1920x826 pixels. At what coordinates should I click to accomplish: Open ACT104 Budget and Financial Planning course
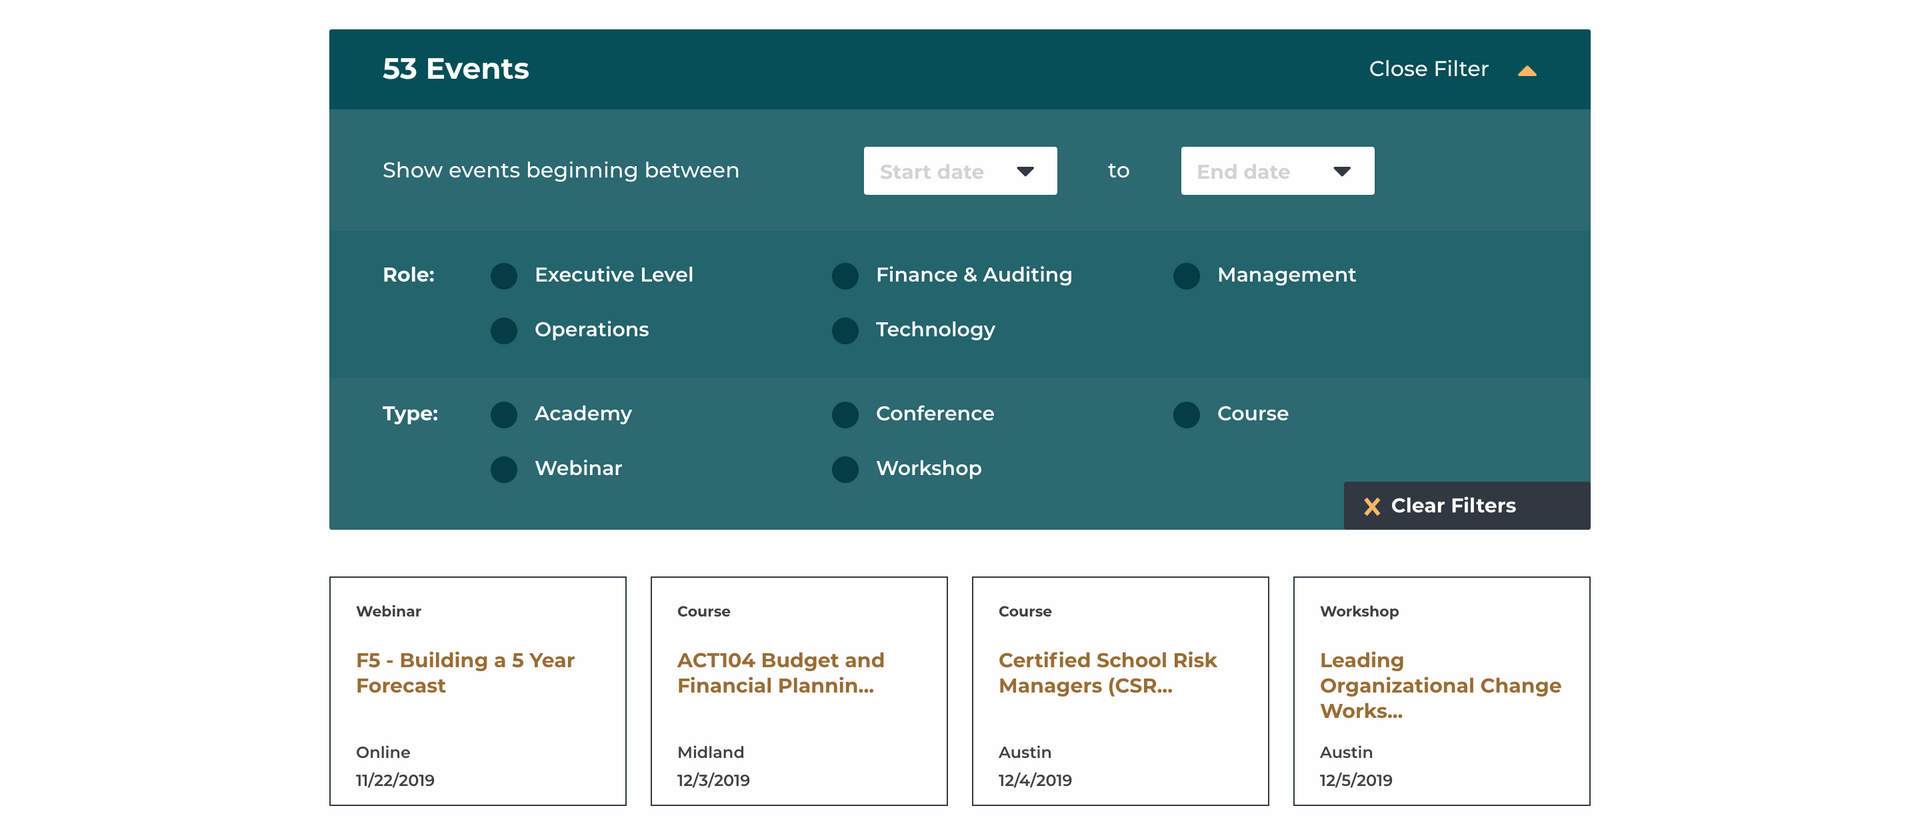780,673
